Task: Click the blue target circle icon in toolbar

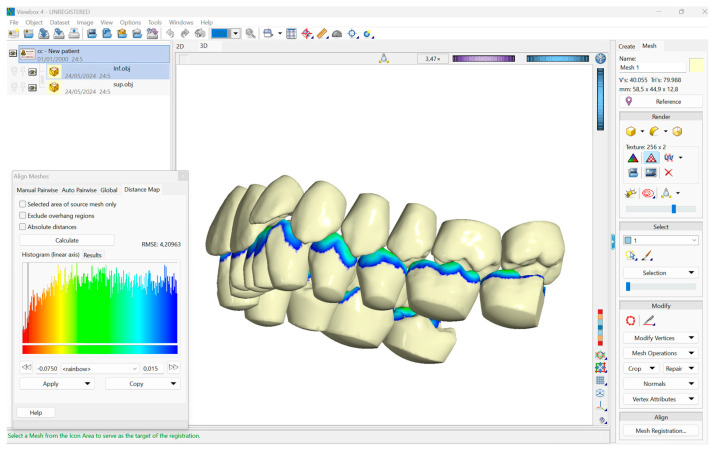Action: point(352,33)
